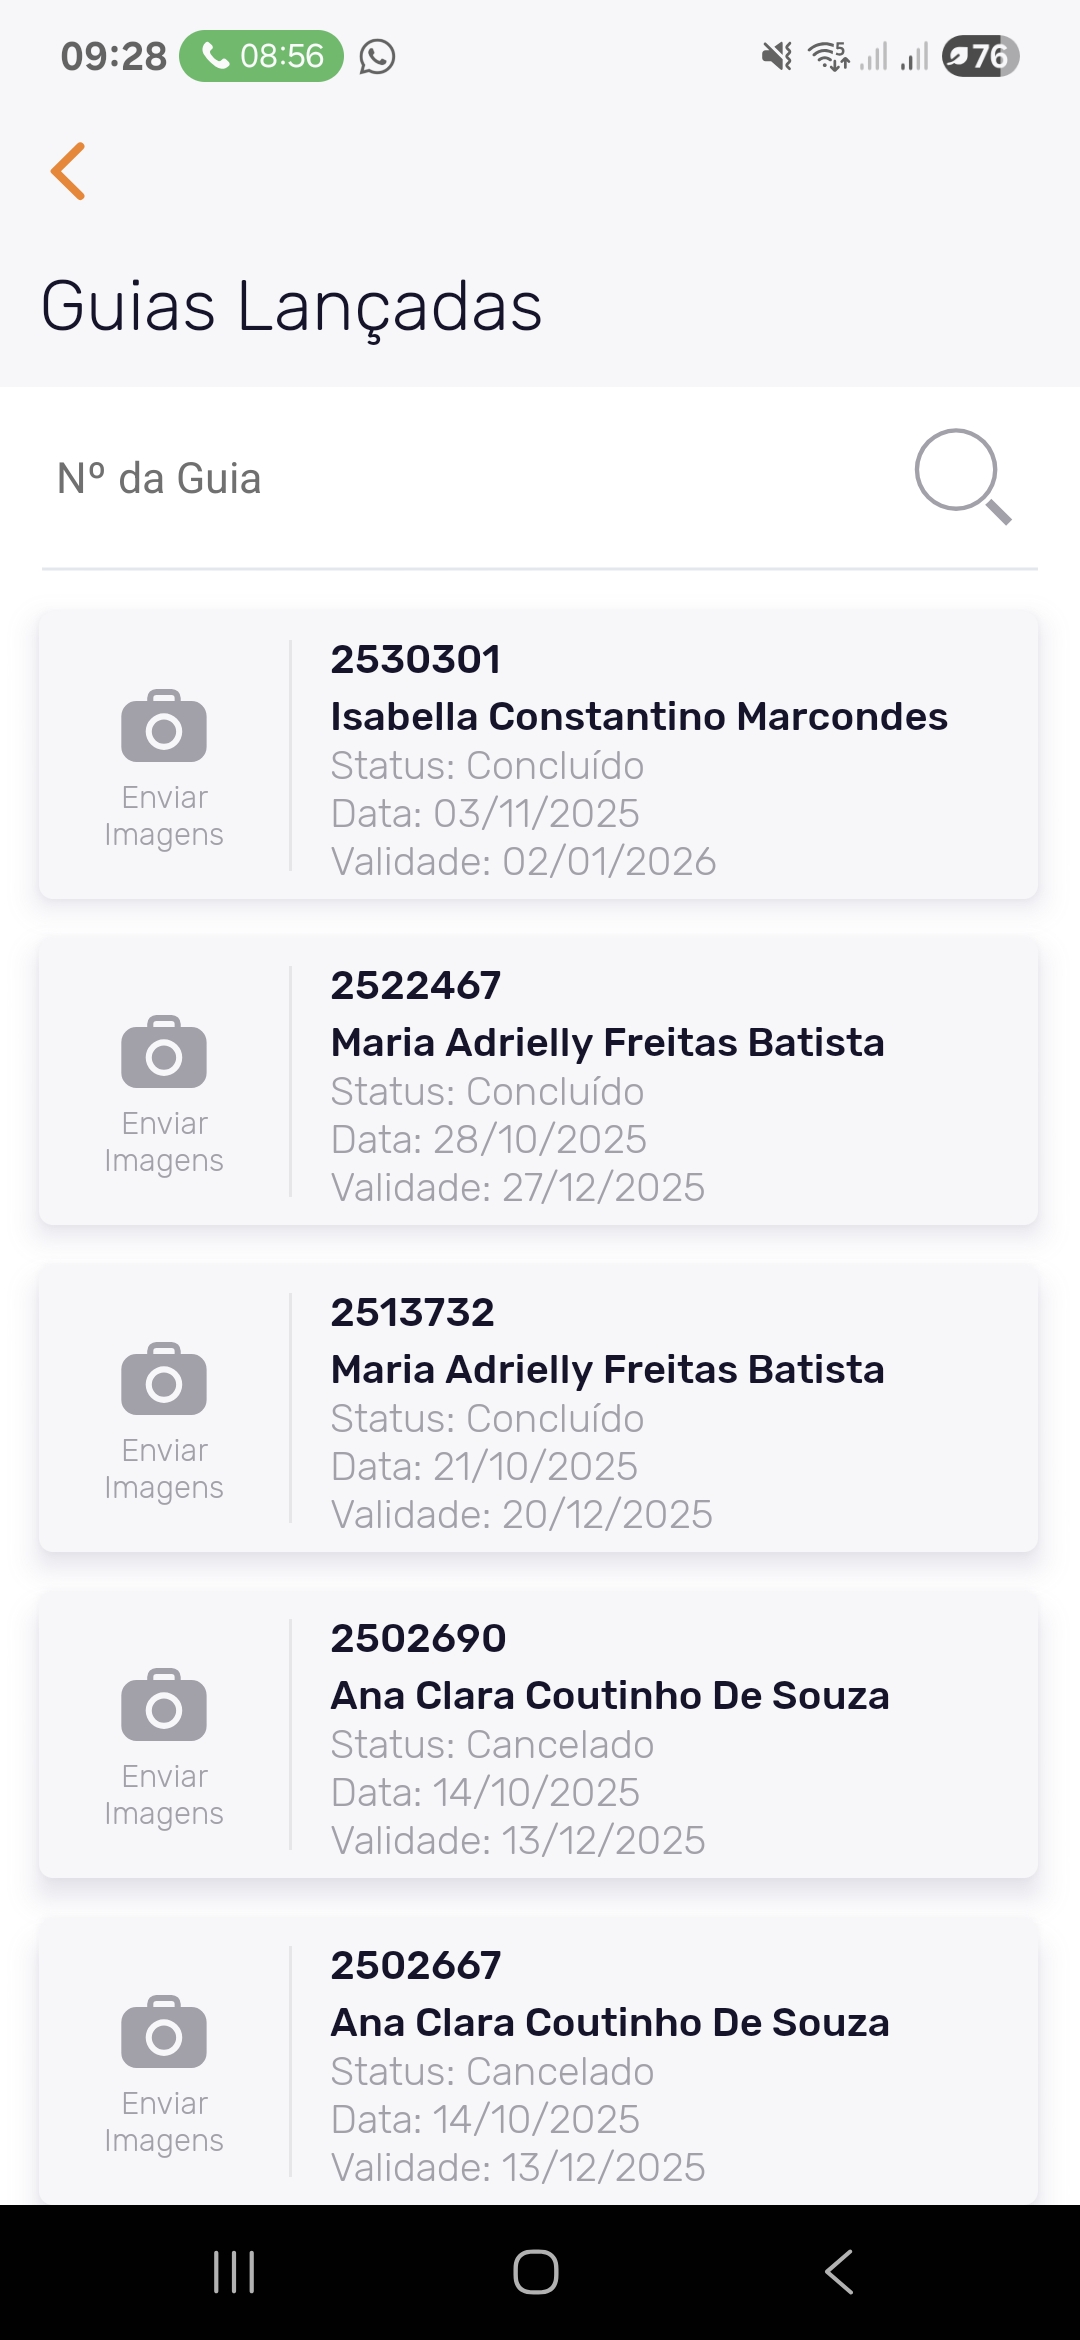Tap the ongoing call timer pill
Image resolution: width=1080 pixels, height=2340 pixels.
tap(262, 56)
